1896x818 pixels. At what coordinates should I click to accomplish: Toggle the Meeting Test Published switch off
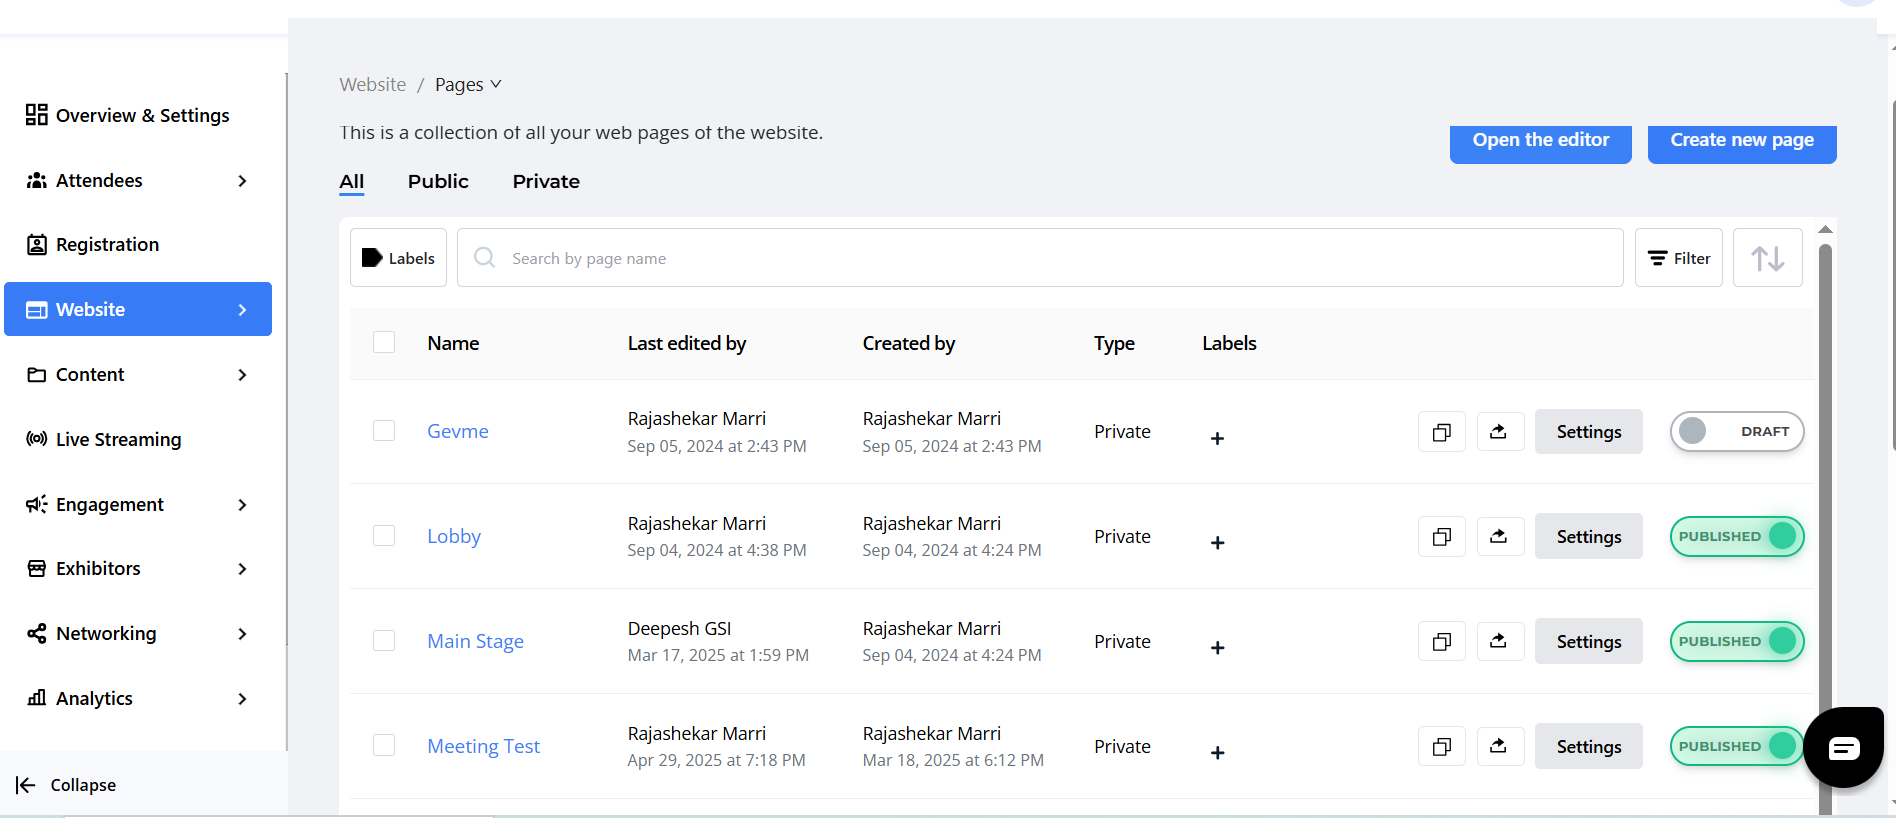1737,747
